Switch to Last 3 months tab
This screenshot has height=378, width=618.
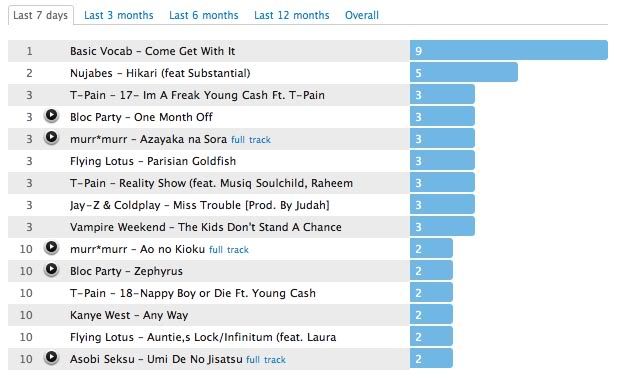pyautogui.click(x=119, y=15)
